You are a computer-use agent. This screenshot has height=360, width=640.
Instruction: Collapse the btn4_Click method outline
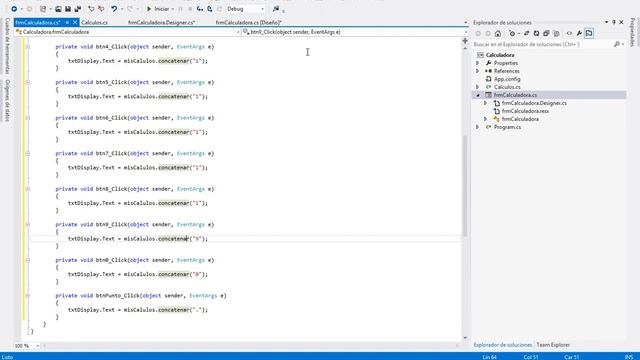pos(28,47)
